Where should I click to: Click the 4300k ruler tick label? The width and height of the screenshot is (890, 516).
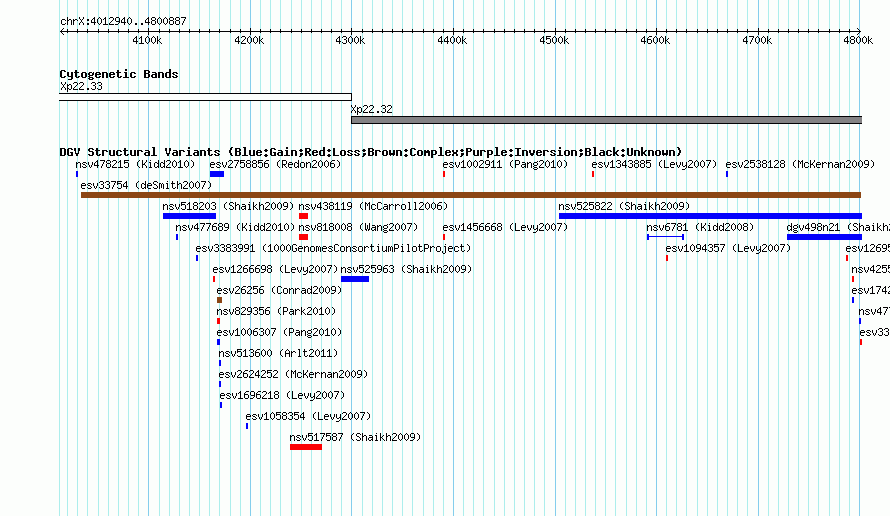[350, 40]
